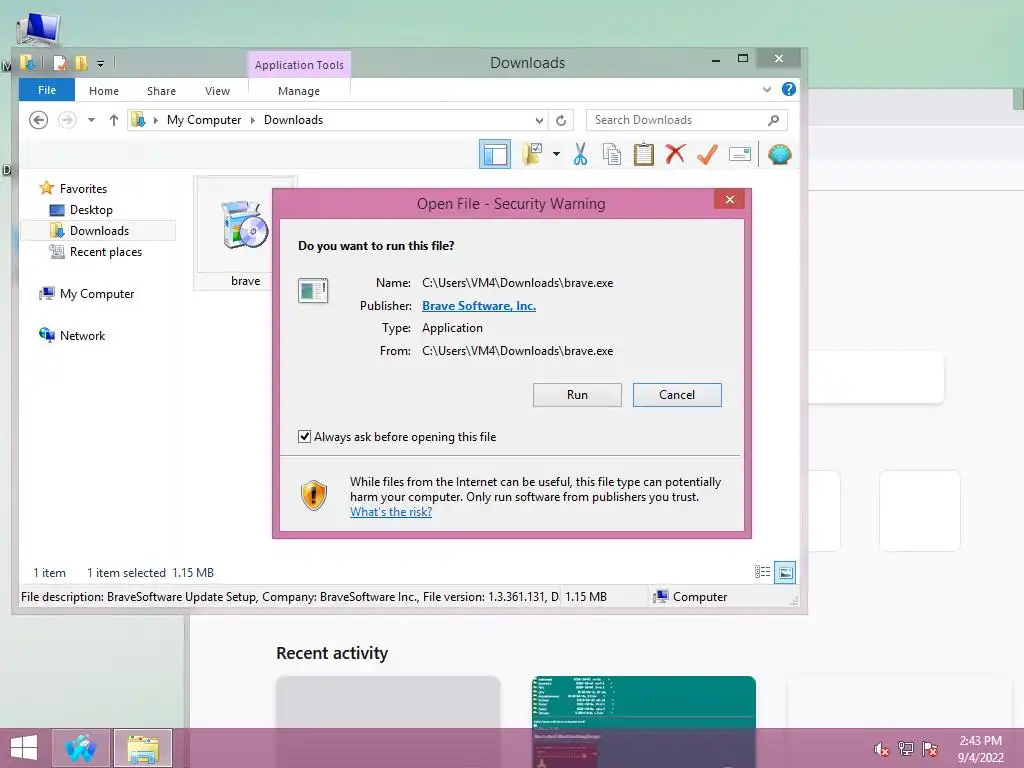
Task: Select Recent places in the navigation pane
Action: tap(105, 252)
